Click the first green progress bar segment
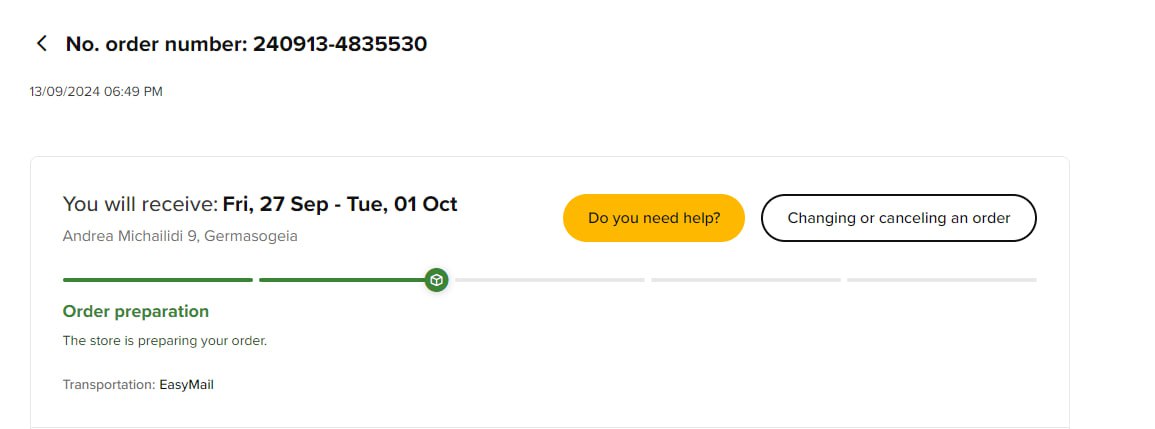This screenshot has height=429, width=1155. point(157,280)
